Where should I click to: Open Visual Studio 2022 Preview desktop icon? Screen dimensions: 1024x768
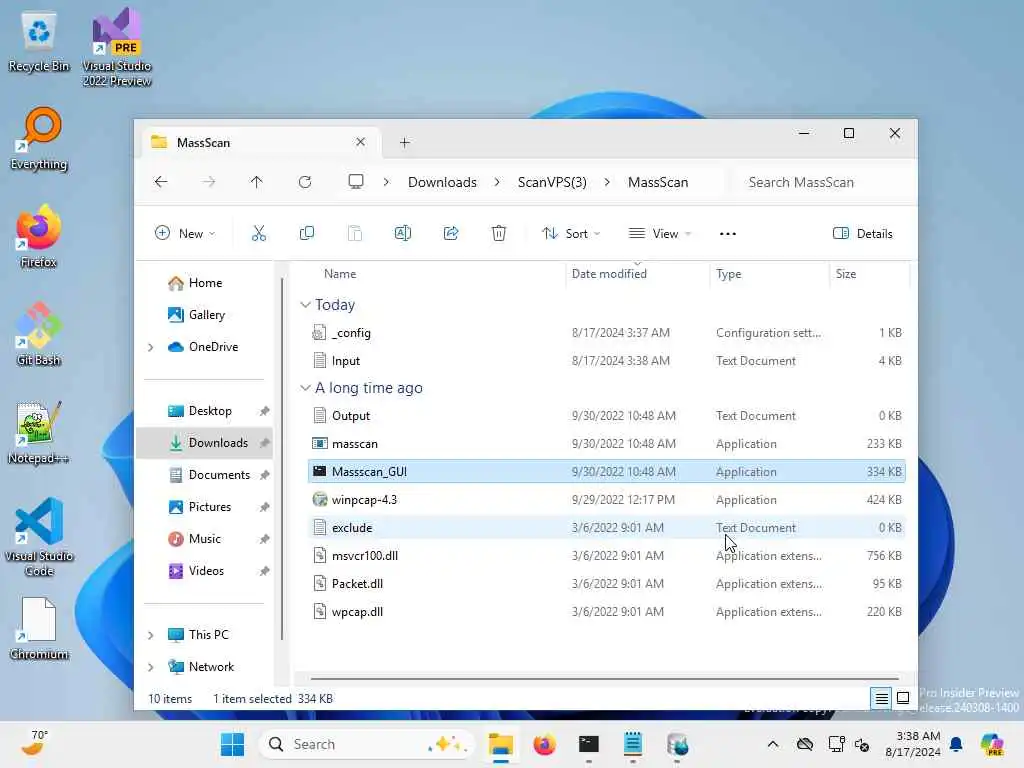[x=117, y=47]
